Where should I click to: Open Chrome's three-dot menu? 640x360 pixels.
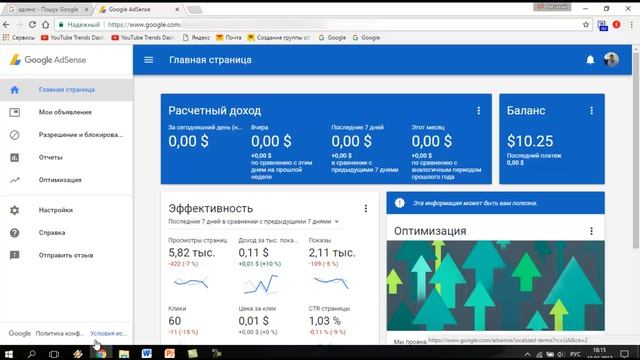pos(631,24)
